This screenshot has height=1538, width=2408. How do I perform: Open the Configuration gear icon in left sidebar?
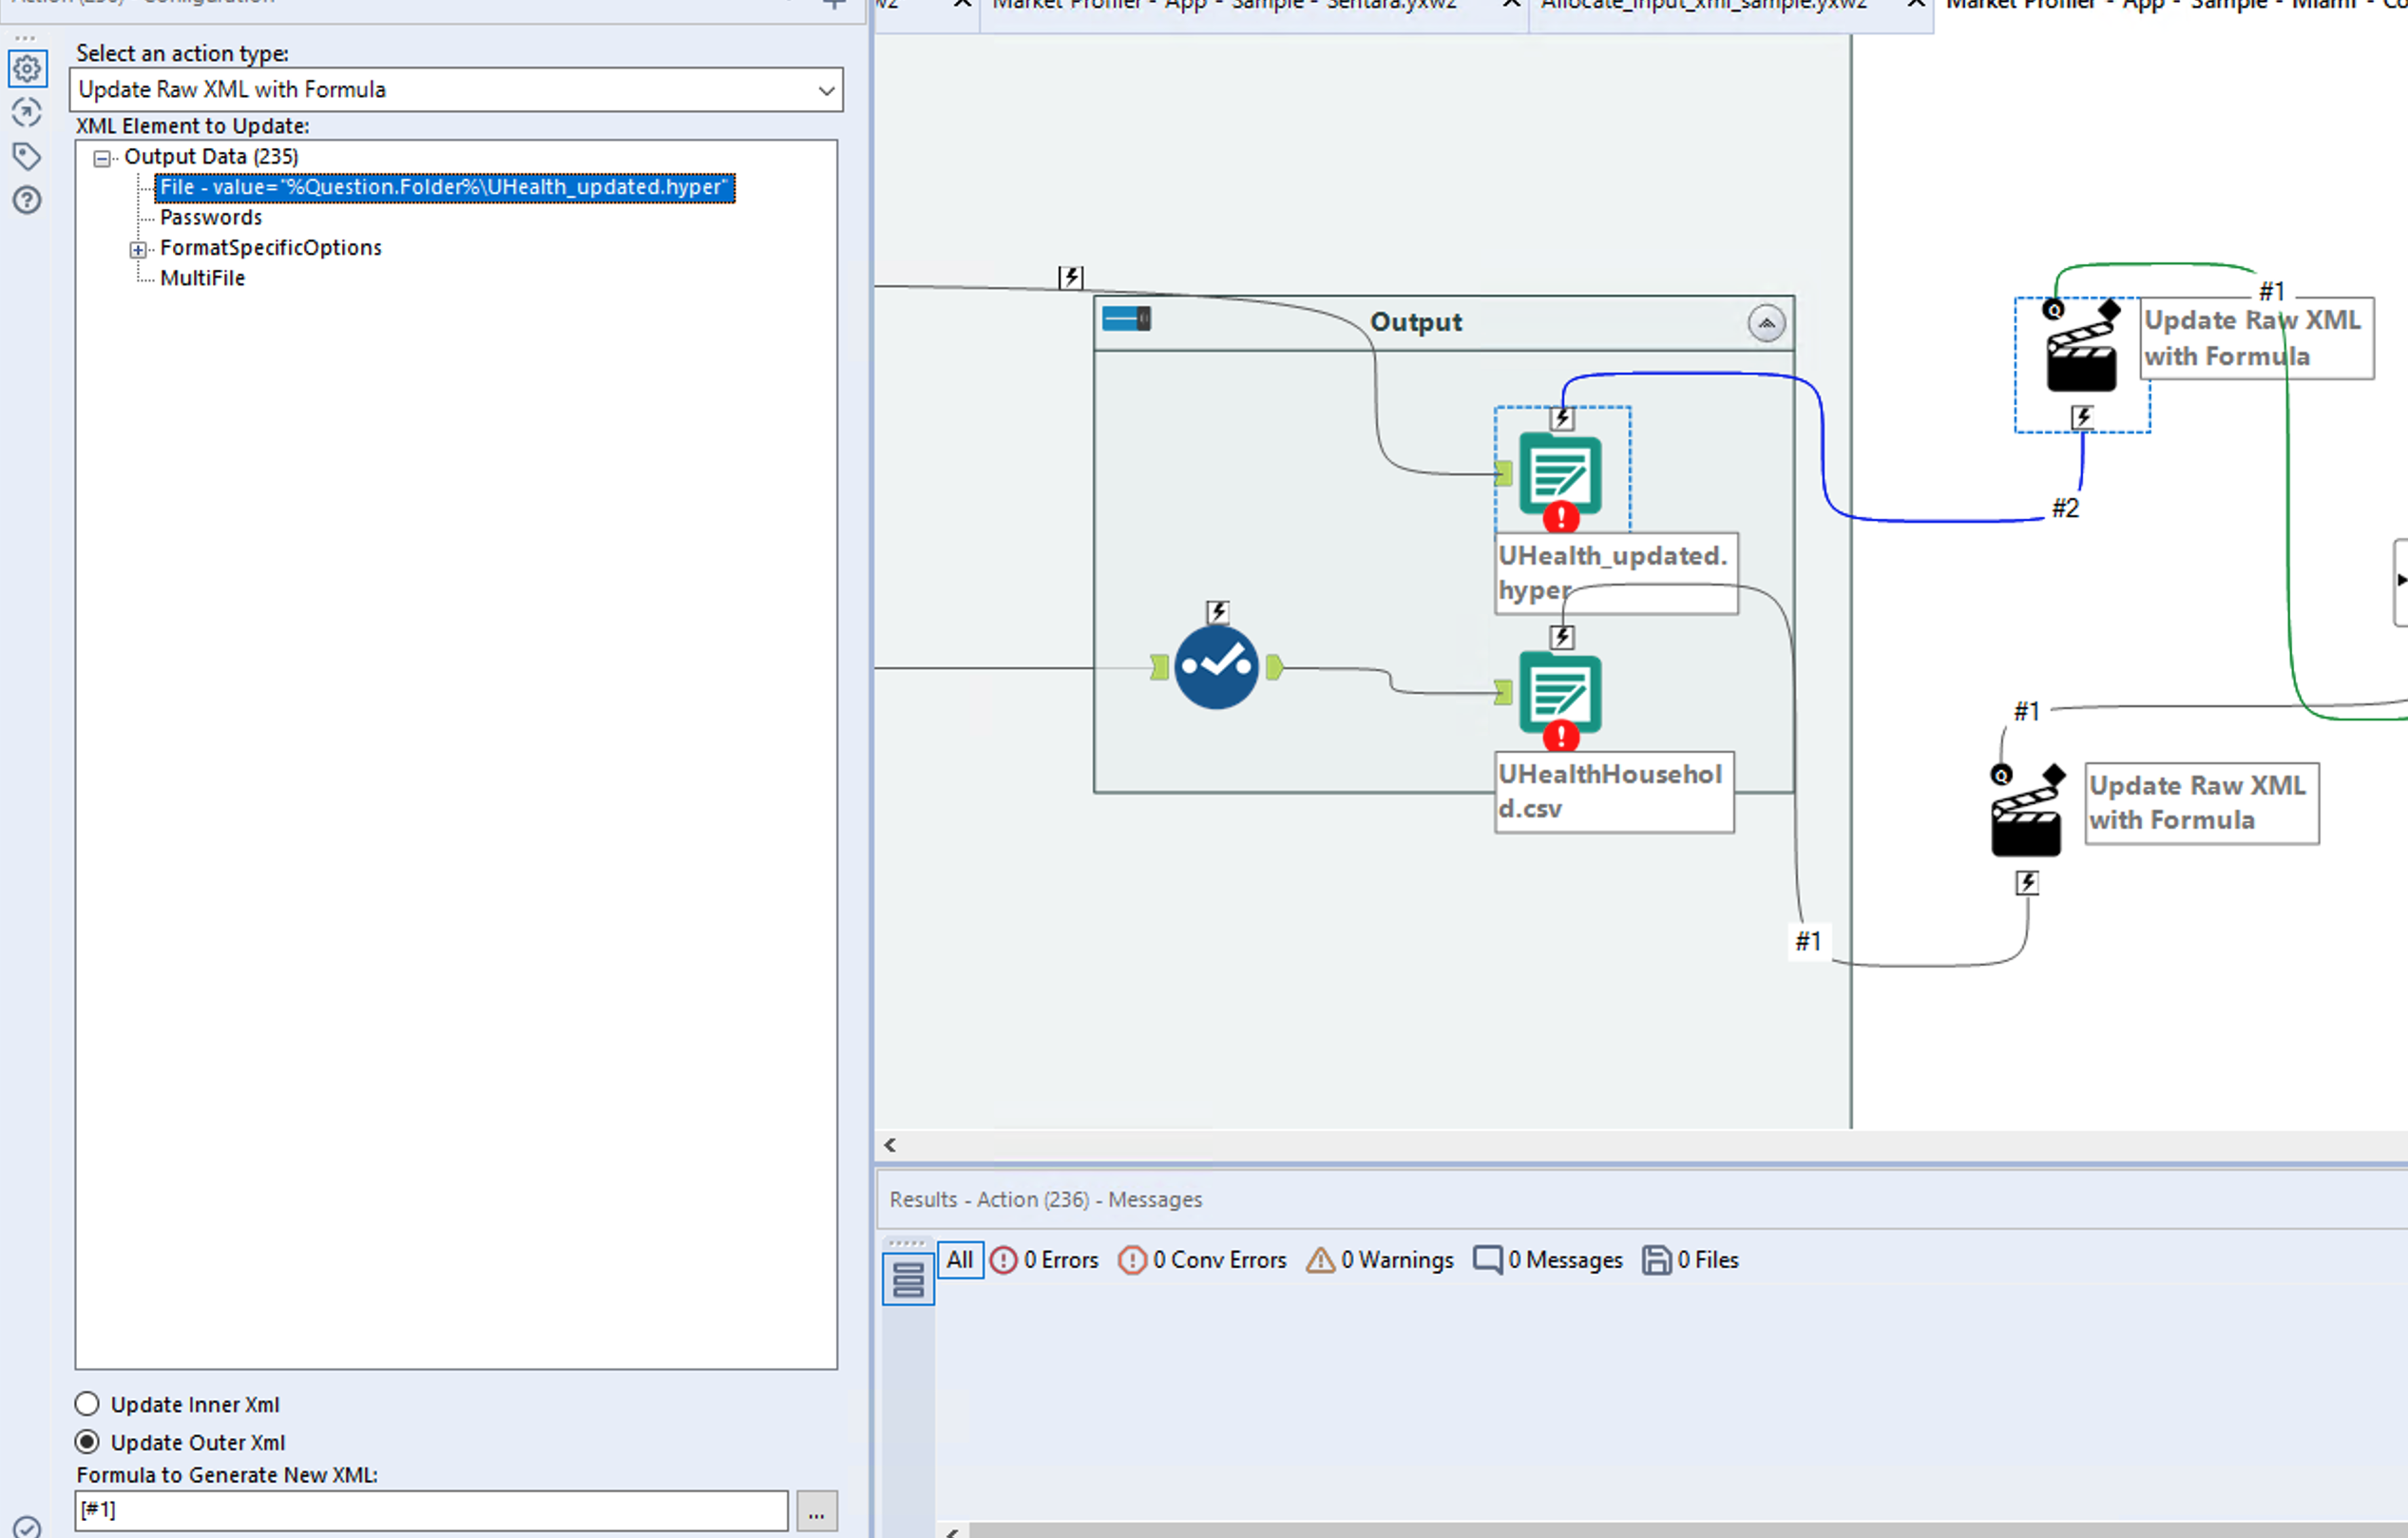coord(27,68)
